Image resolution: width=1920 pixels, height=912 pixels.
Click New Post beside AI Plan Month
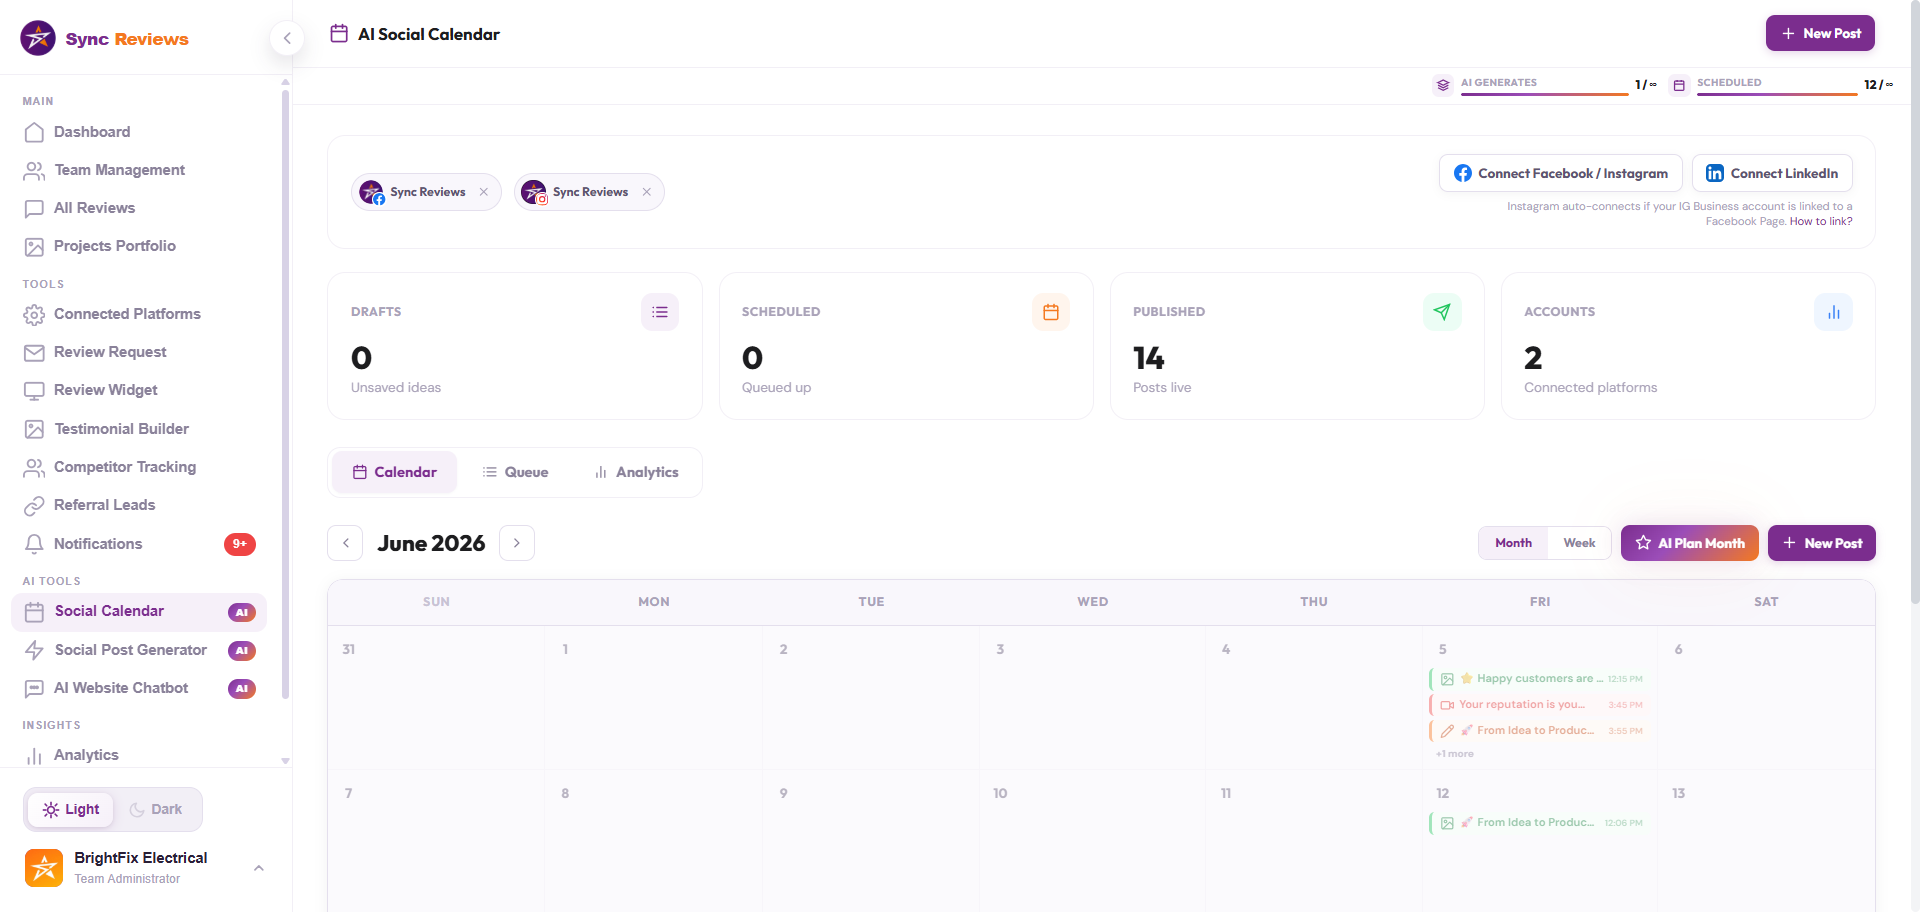pos(1822,543)
